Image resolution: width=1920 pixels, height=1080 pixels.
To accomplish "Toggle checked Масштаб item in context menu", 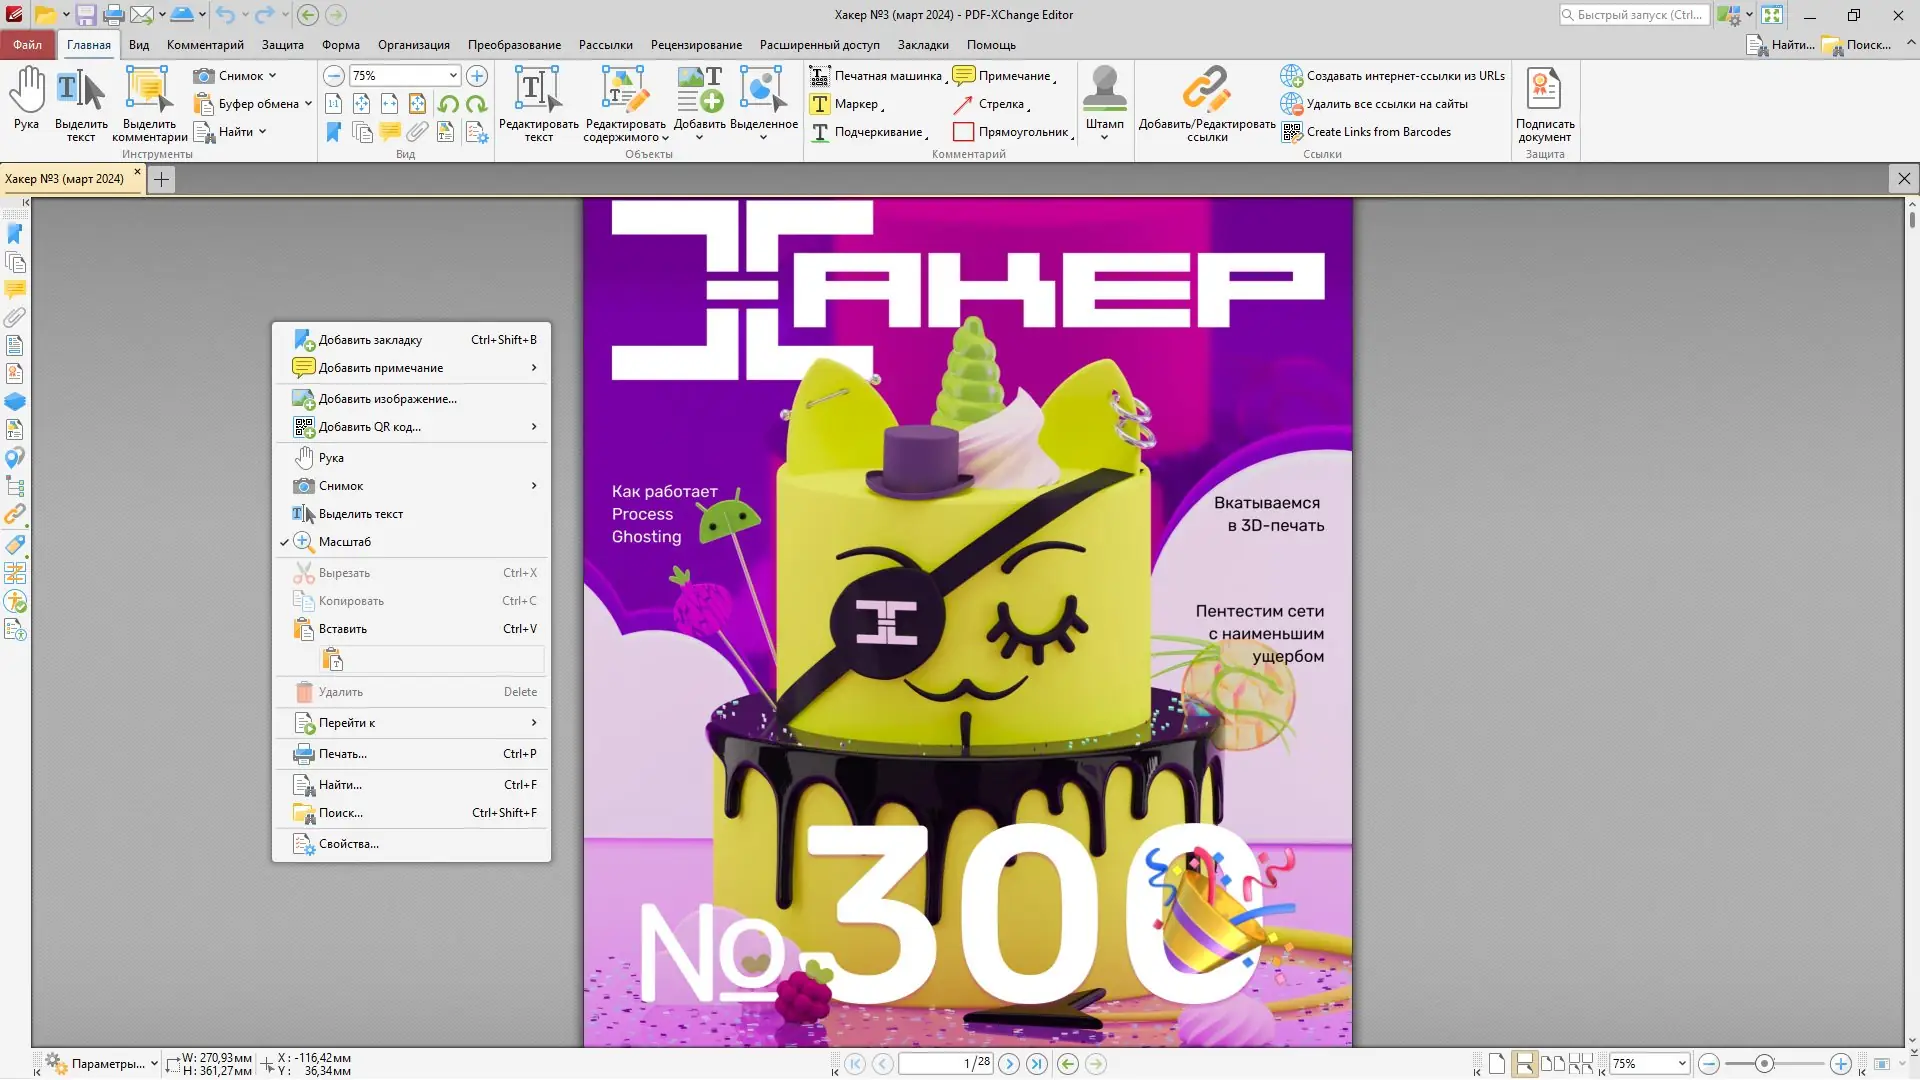I will click(x=344, y=542).
